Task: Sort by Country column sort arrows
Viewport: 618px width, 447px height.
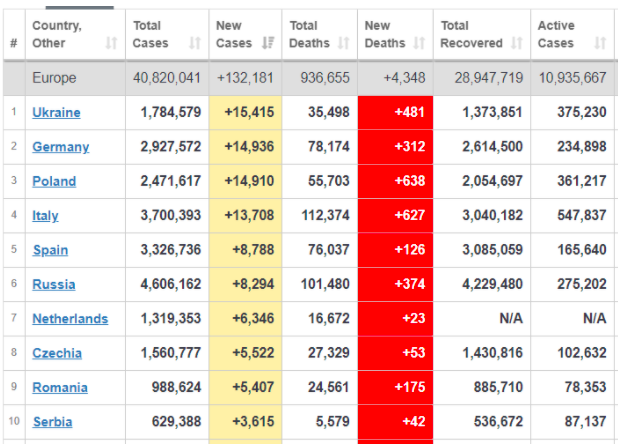Action: tap(111, 43)
